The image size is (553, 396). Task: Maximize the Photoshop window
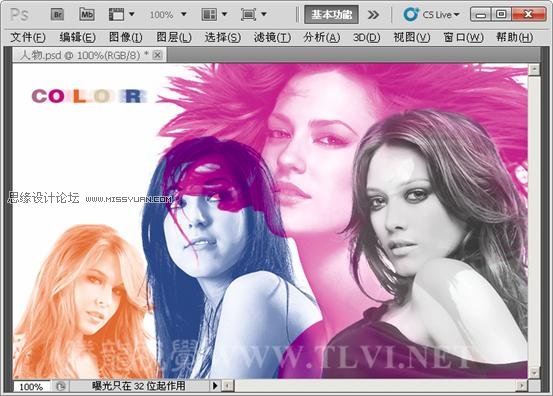501,14
